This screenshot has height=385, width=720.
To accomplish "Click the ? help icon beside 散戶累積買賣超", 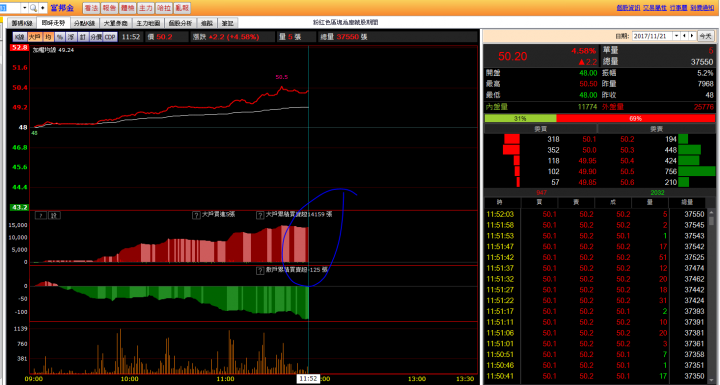I will tap(260, 271).
